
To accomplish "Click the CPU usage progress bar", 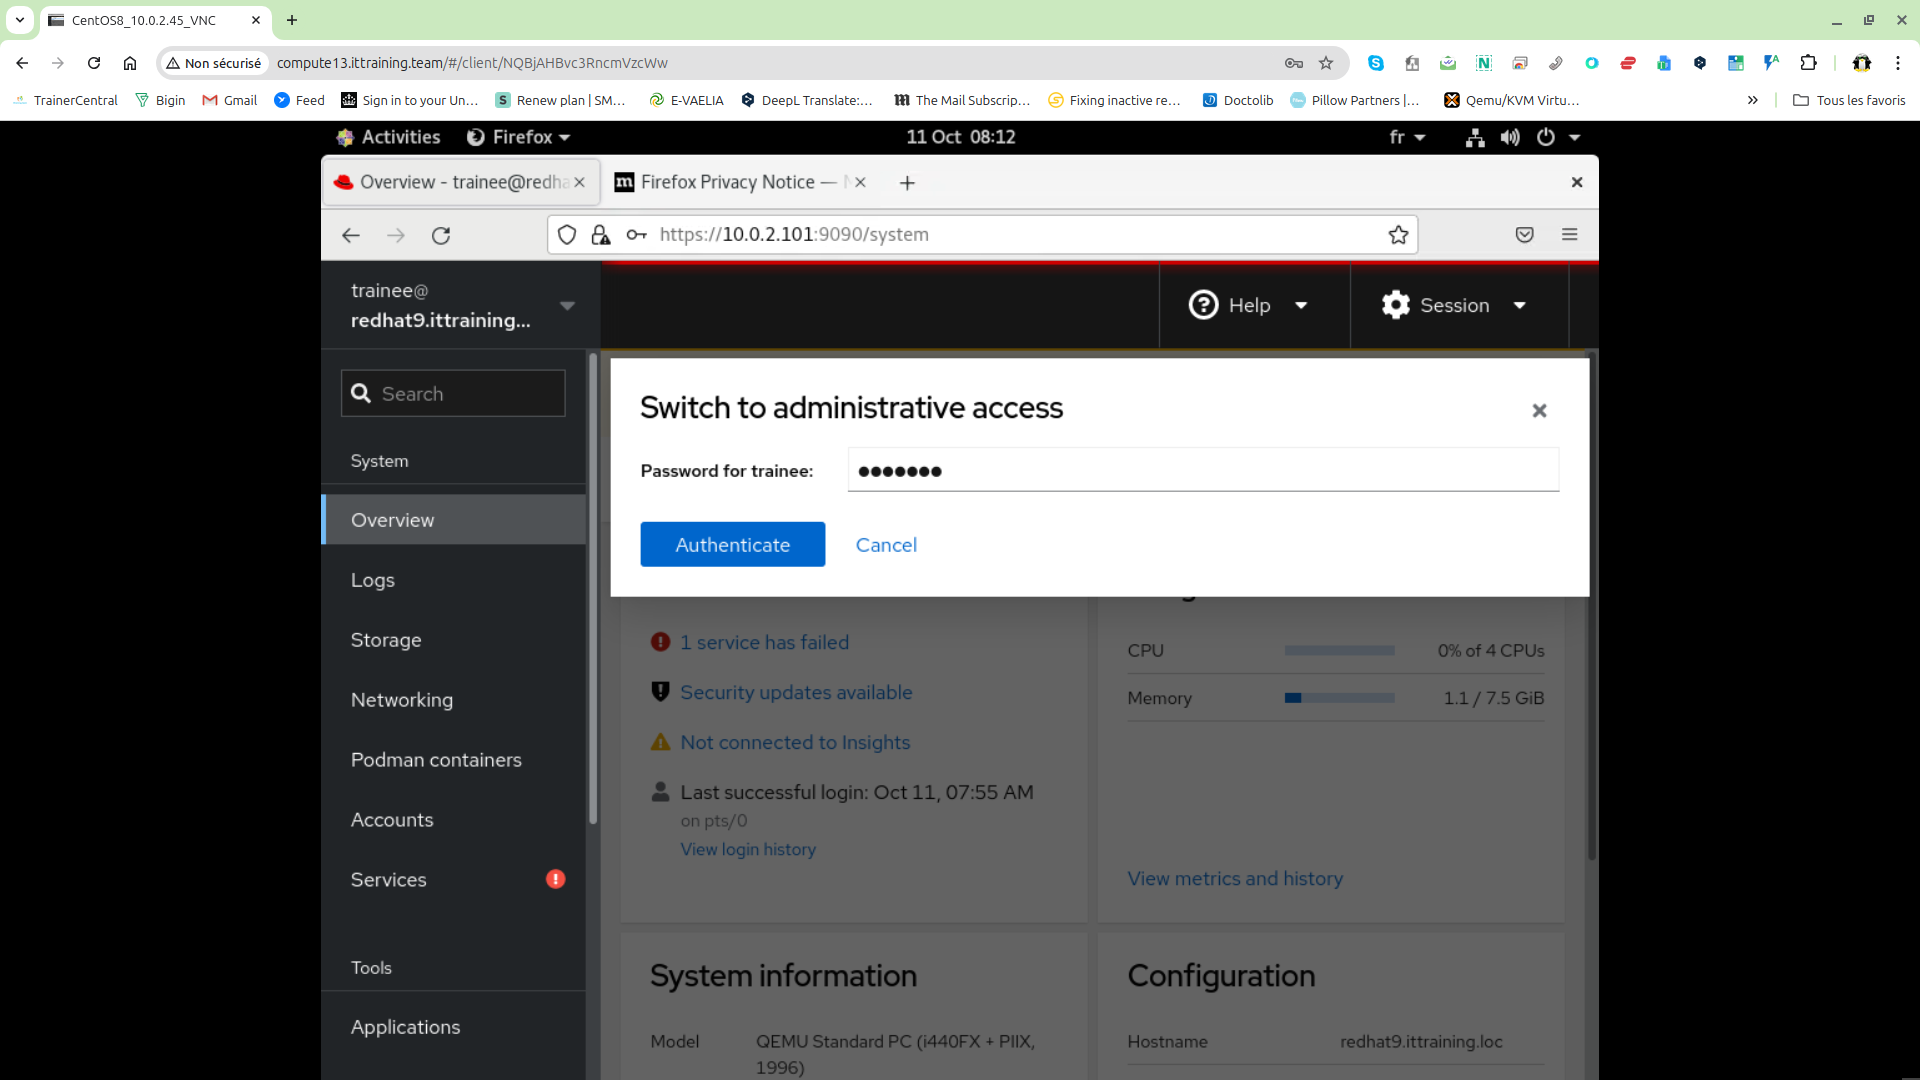I will tap(1339, 650).
